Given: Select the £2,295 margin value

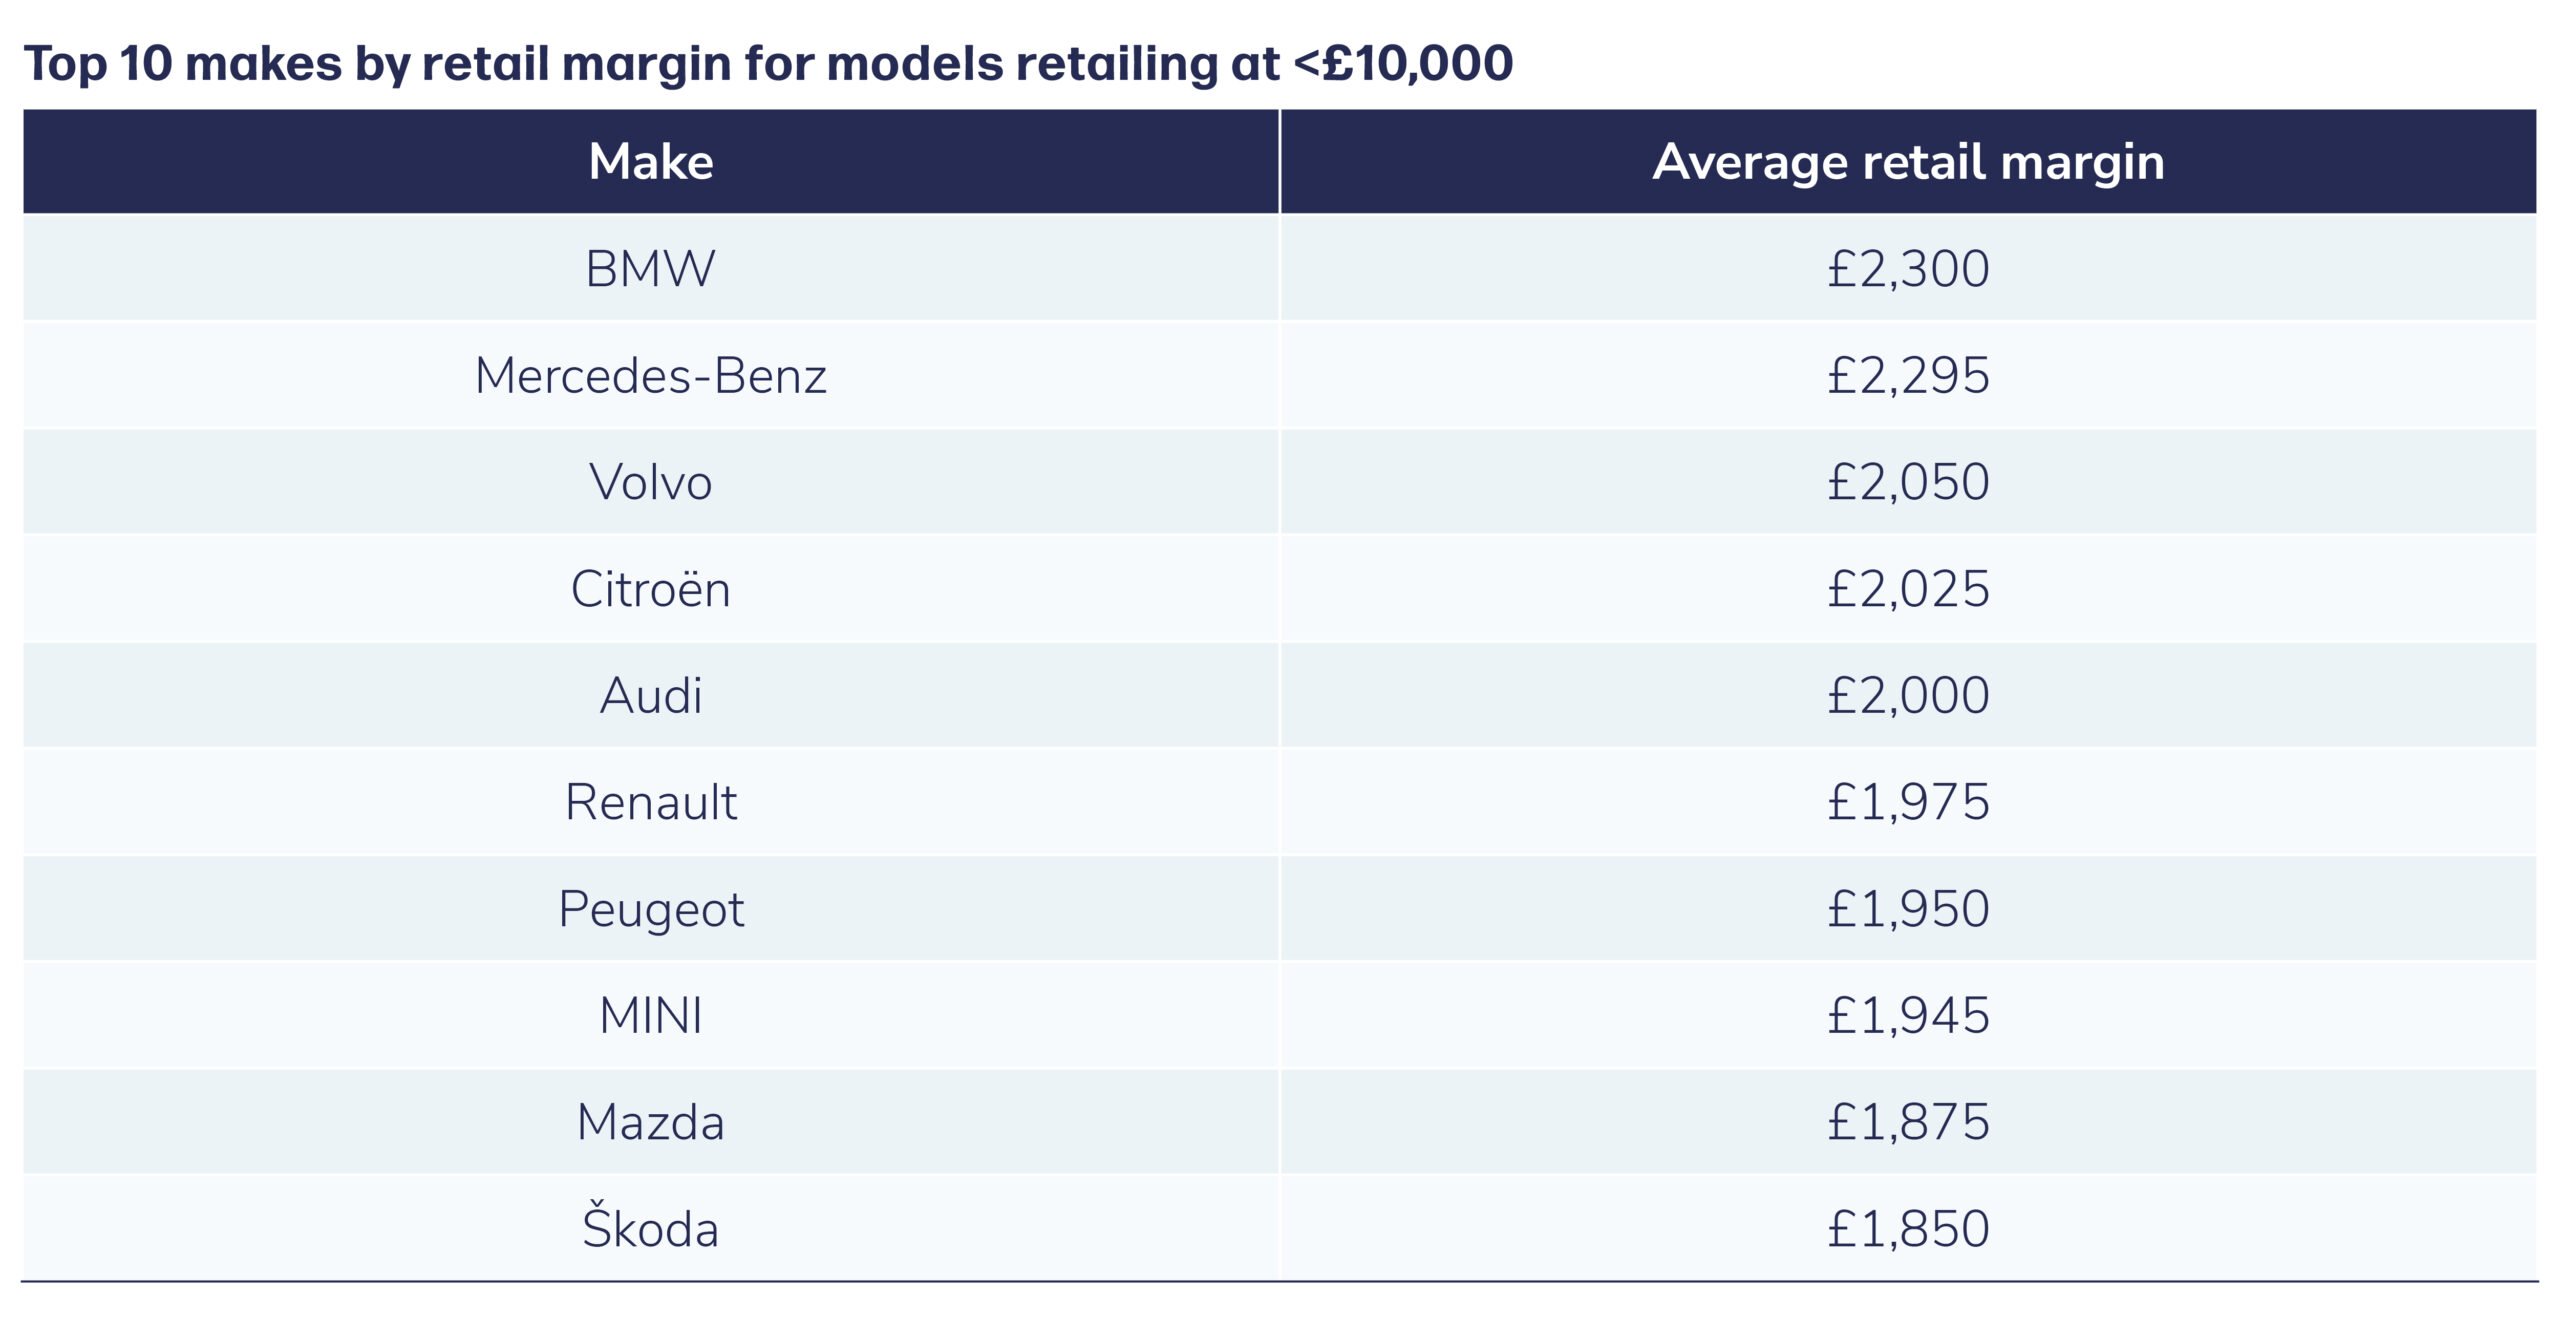Looking at the screenshot, I should (1908, 376).
